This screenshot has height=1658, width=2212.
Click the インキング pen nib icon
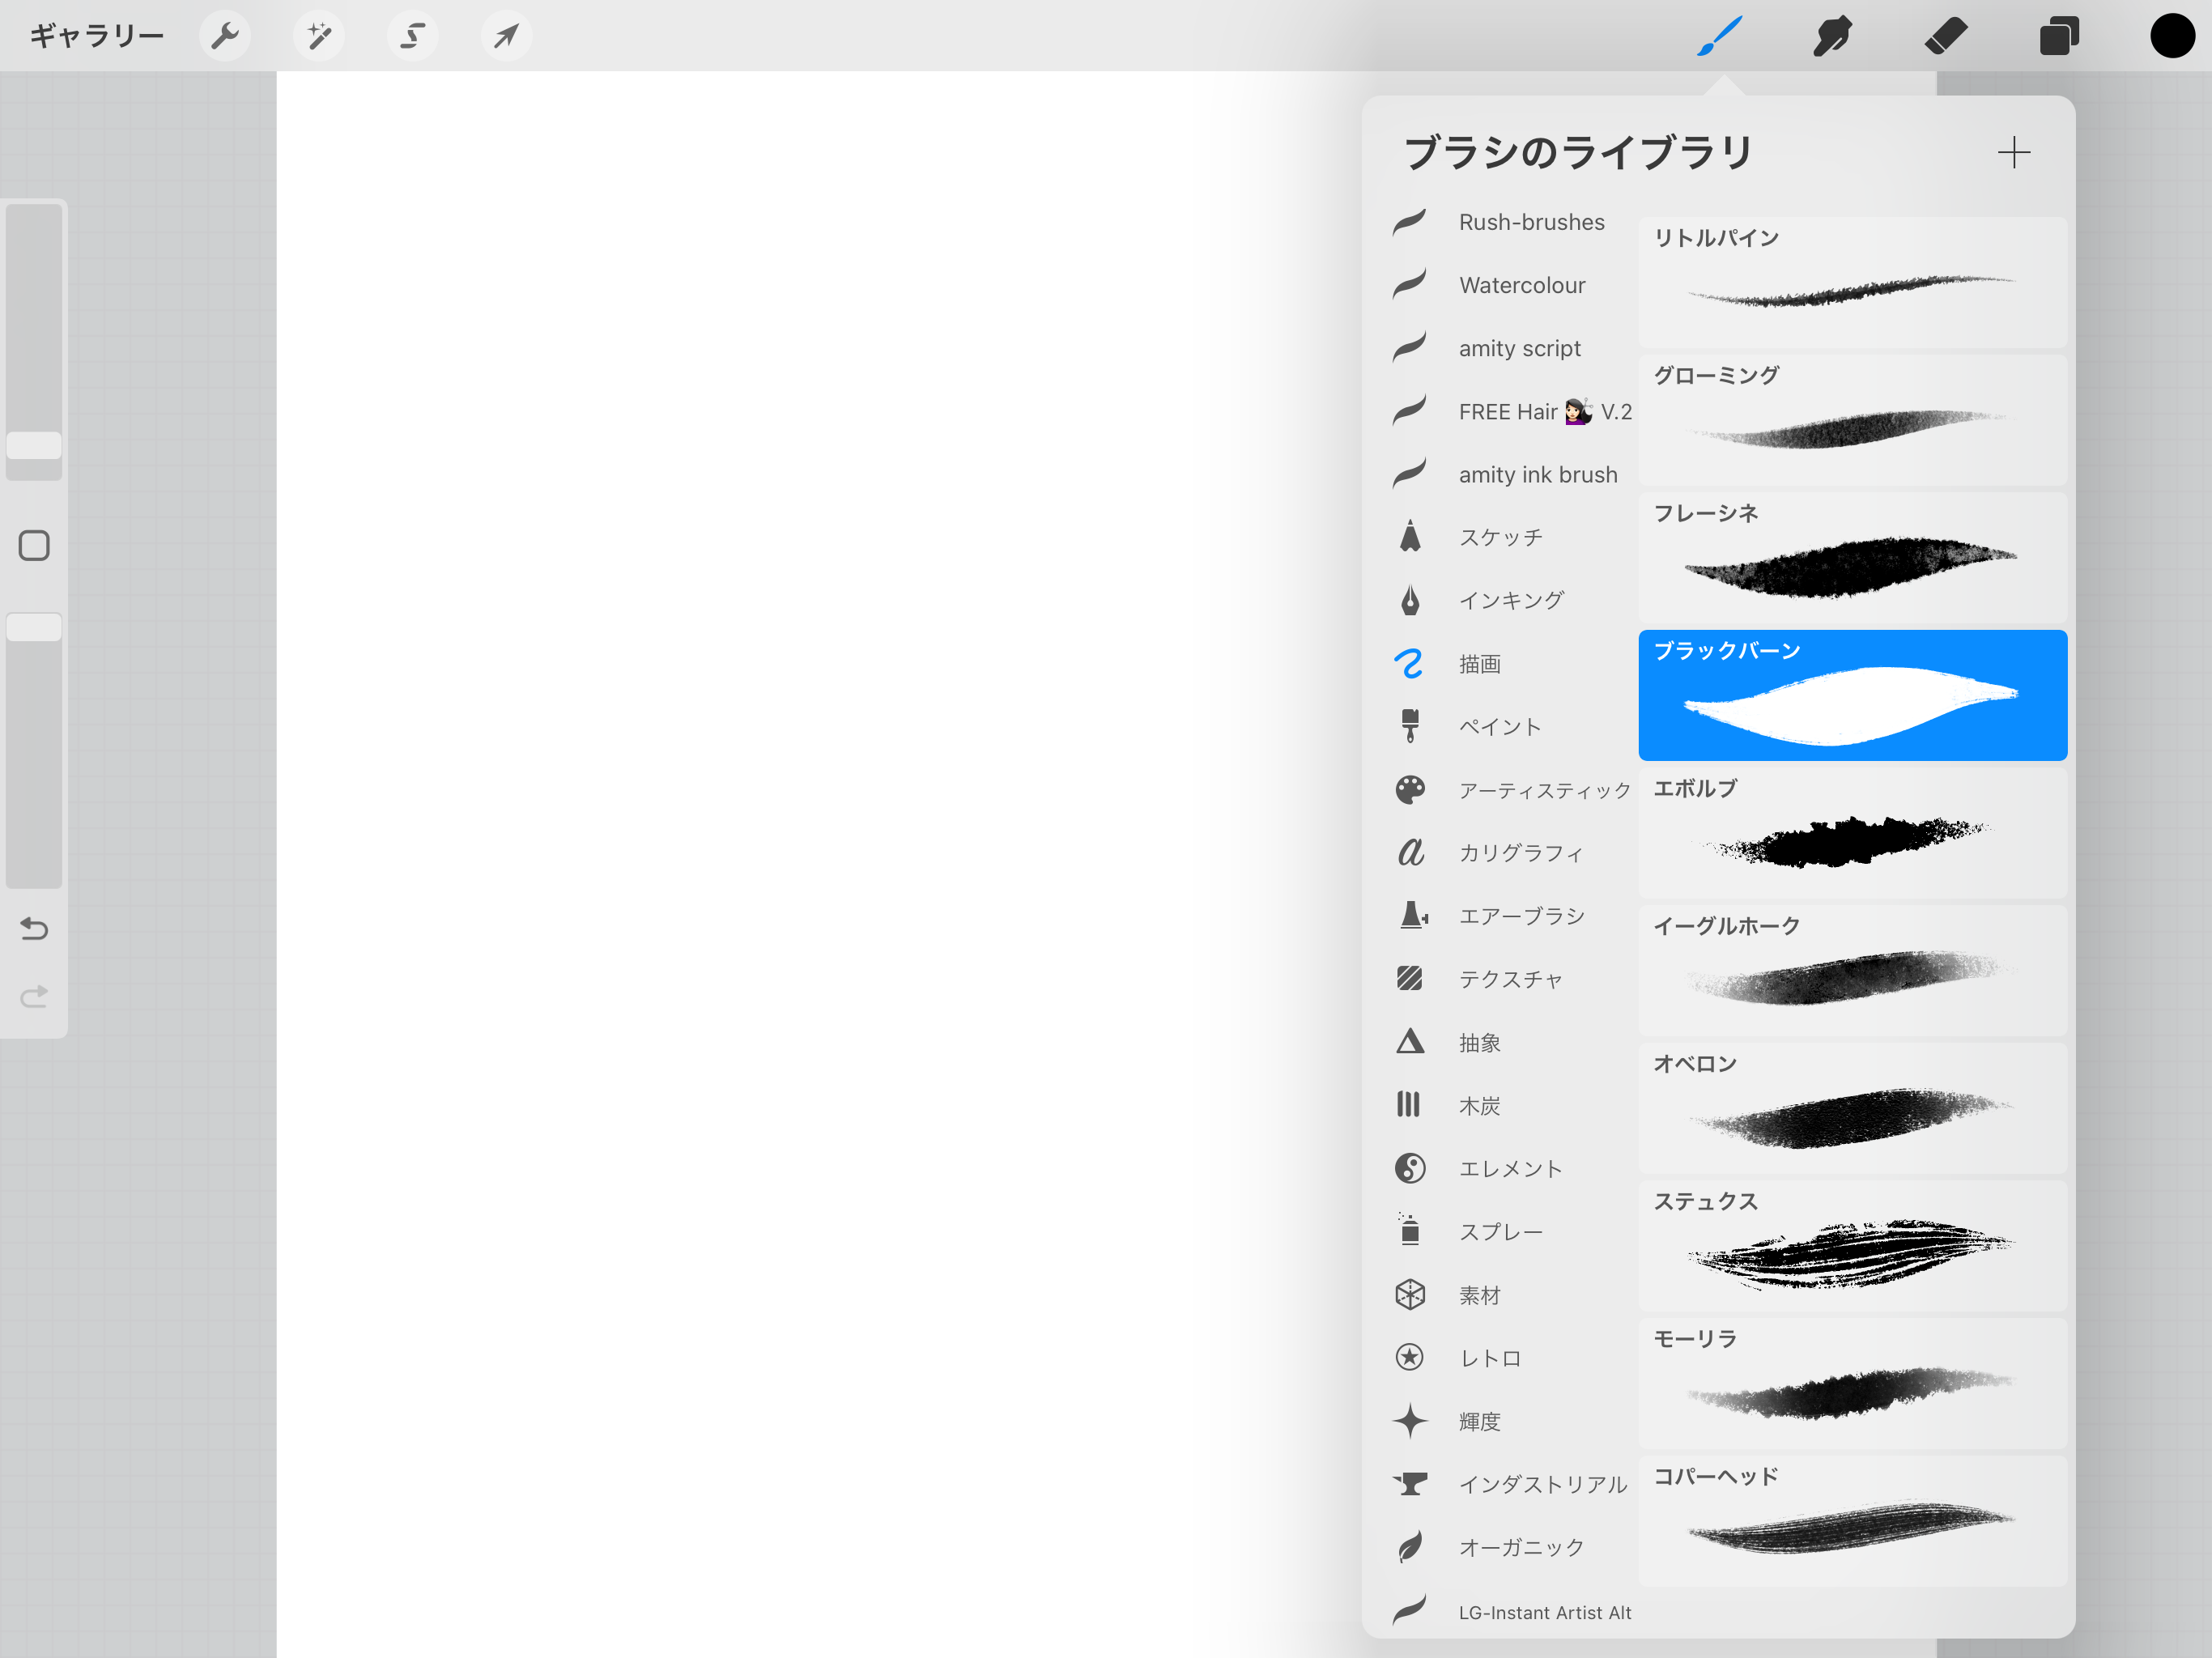click(1410, 600)
